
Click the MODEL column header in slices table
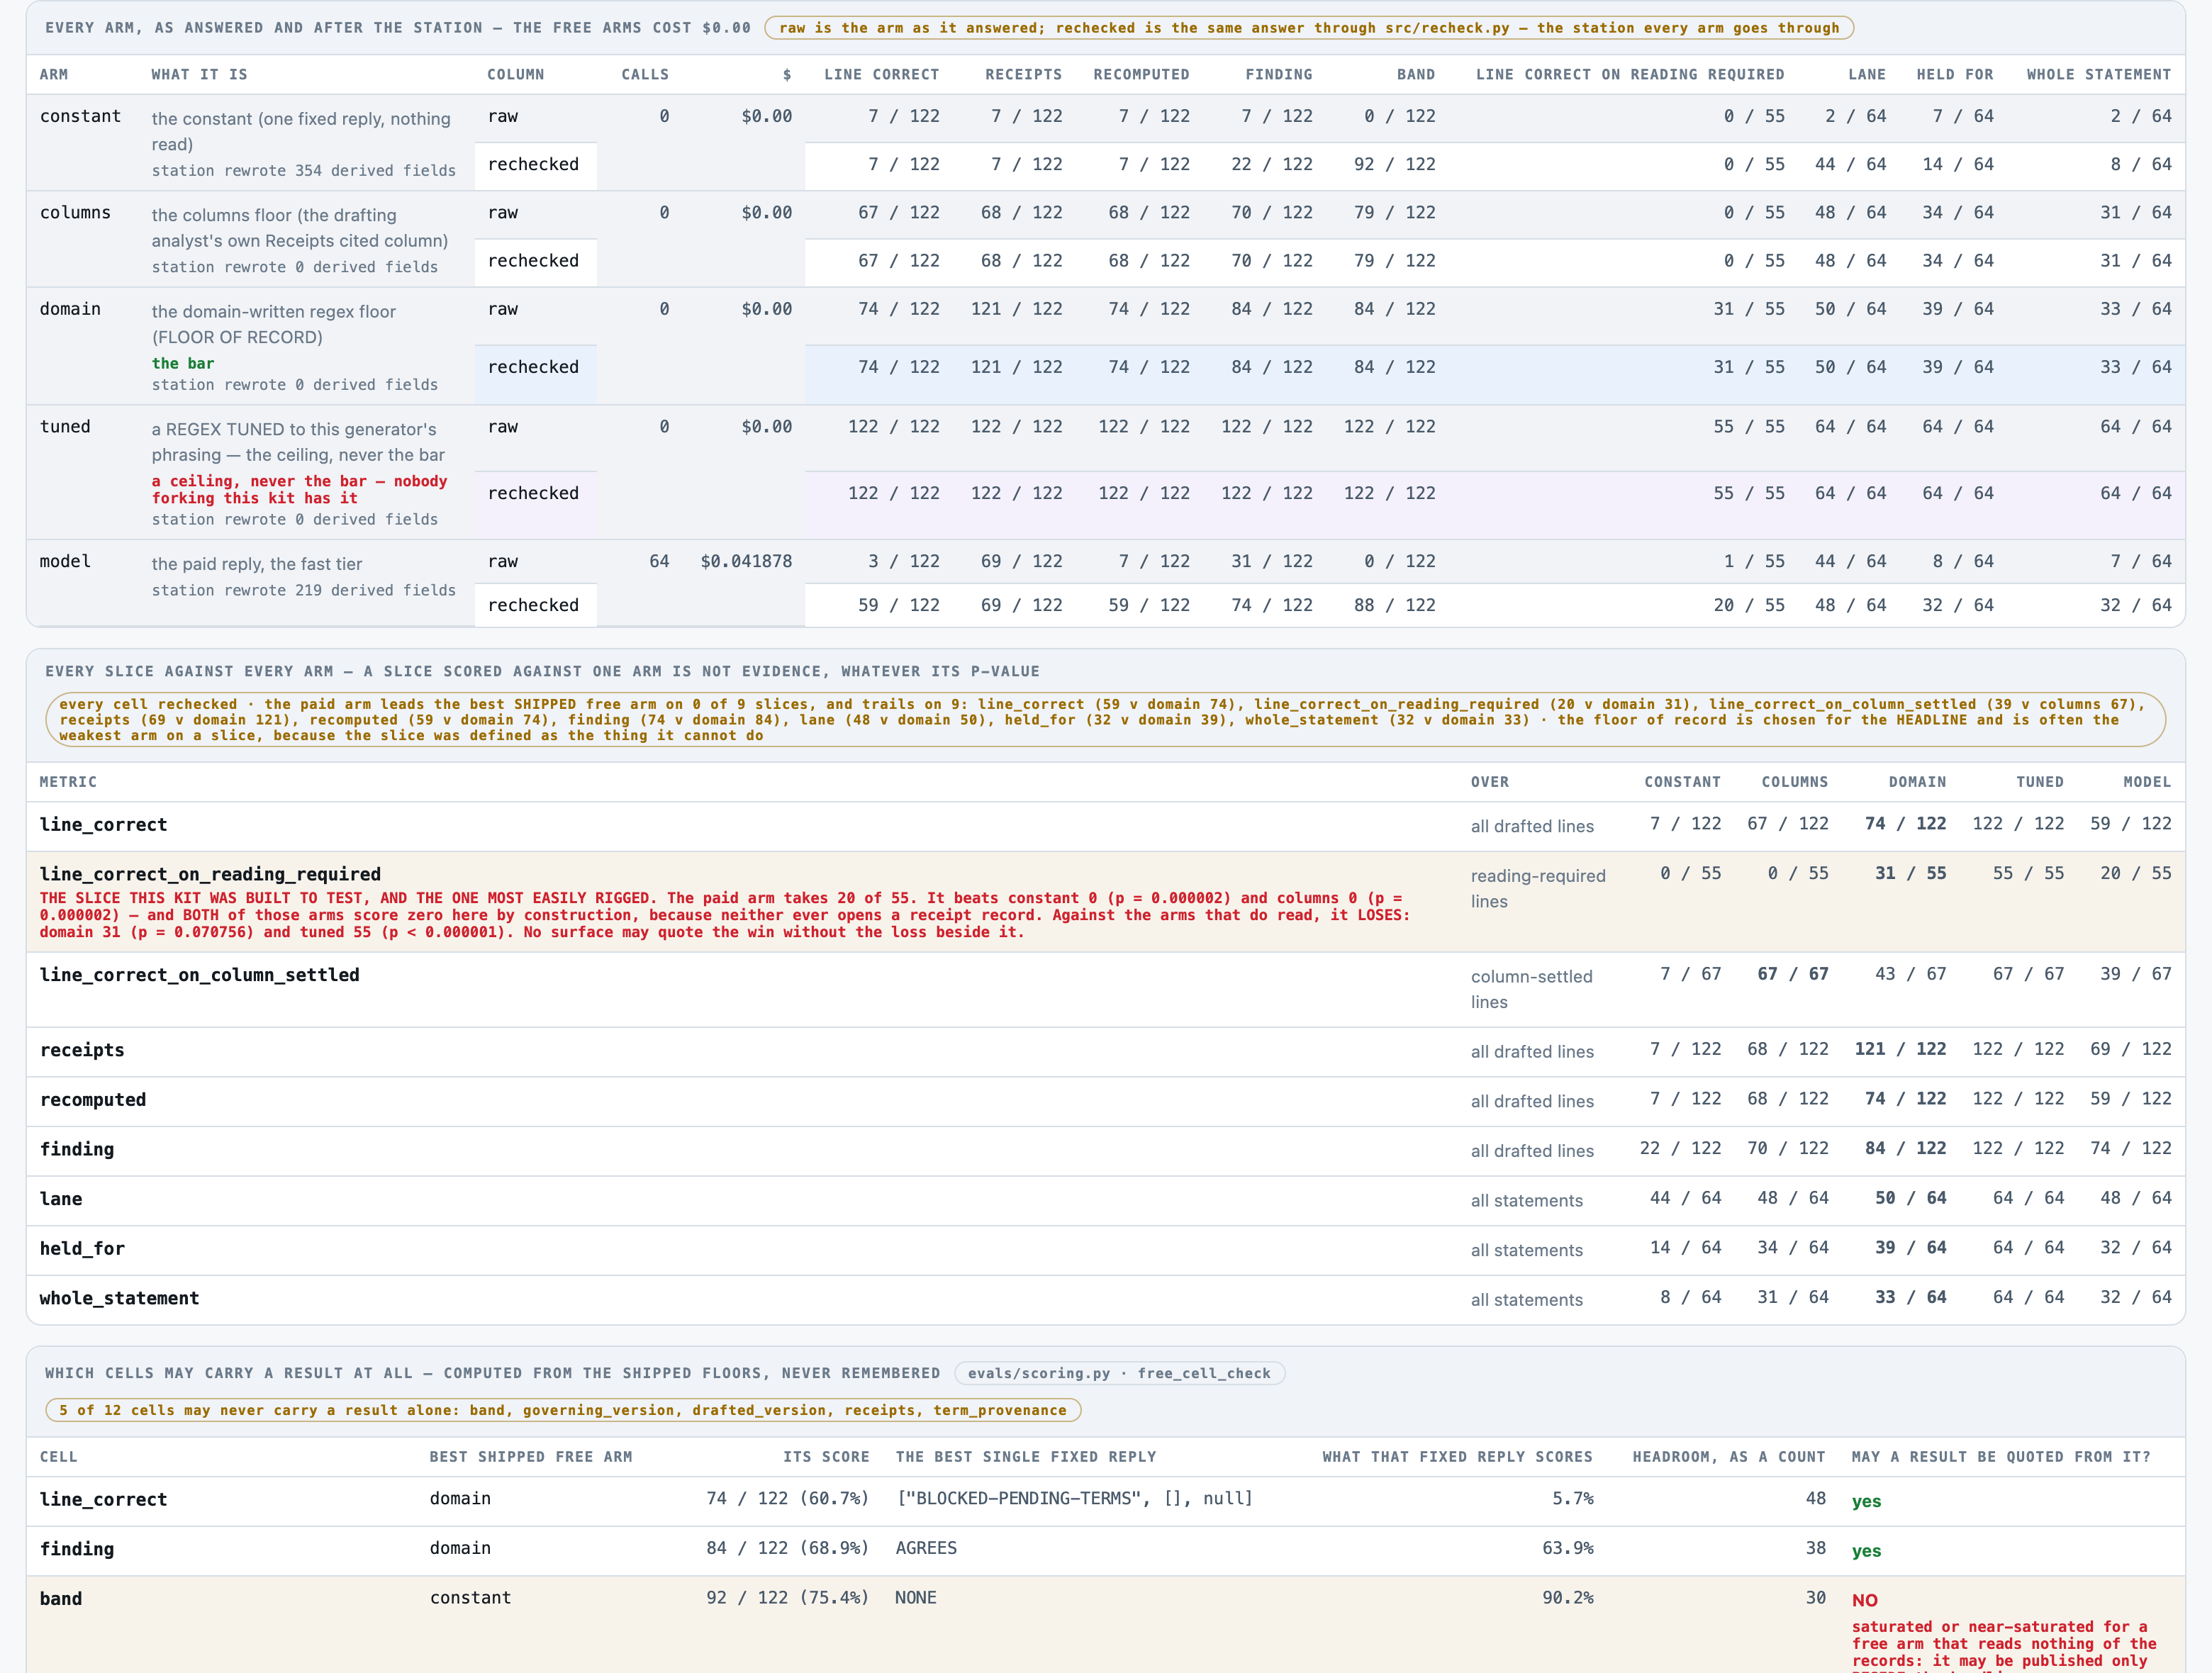2147,782
